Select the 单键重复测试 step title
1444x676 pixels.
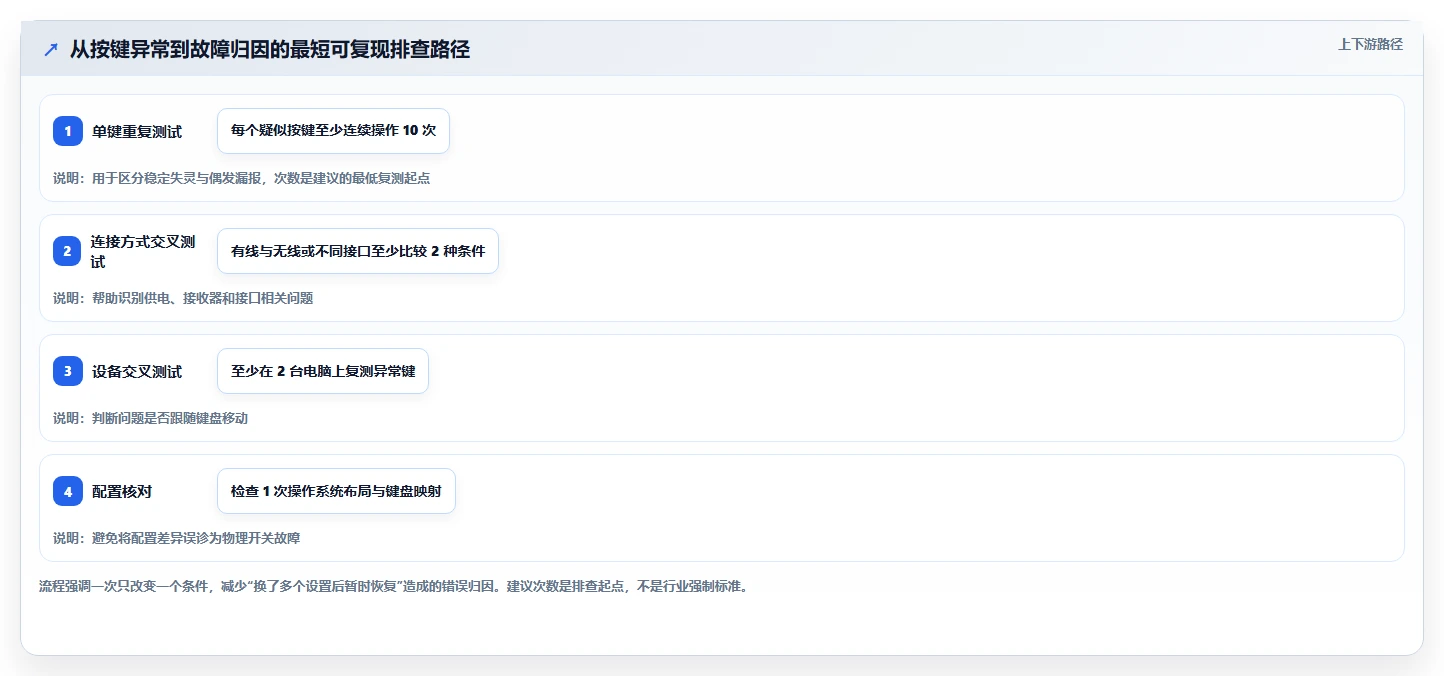coord(137,131)
